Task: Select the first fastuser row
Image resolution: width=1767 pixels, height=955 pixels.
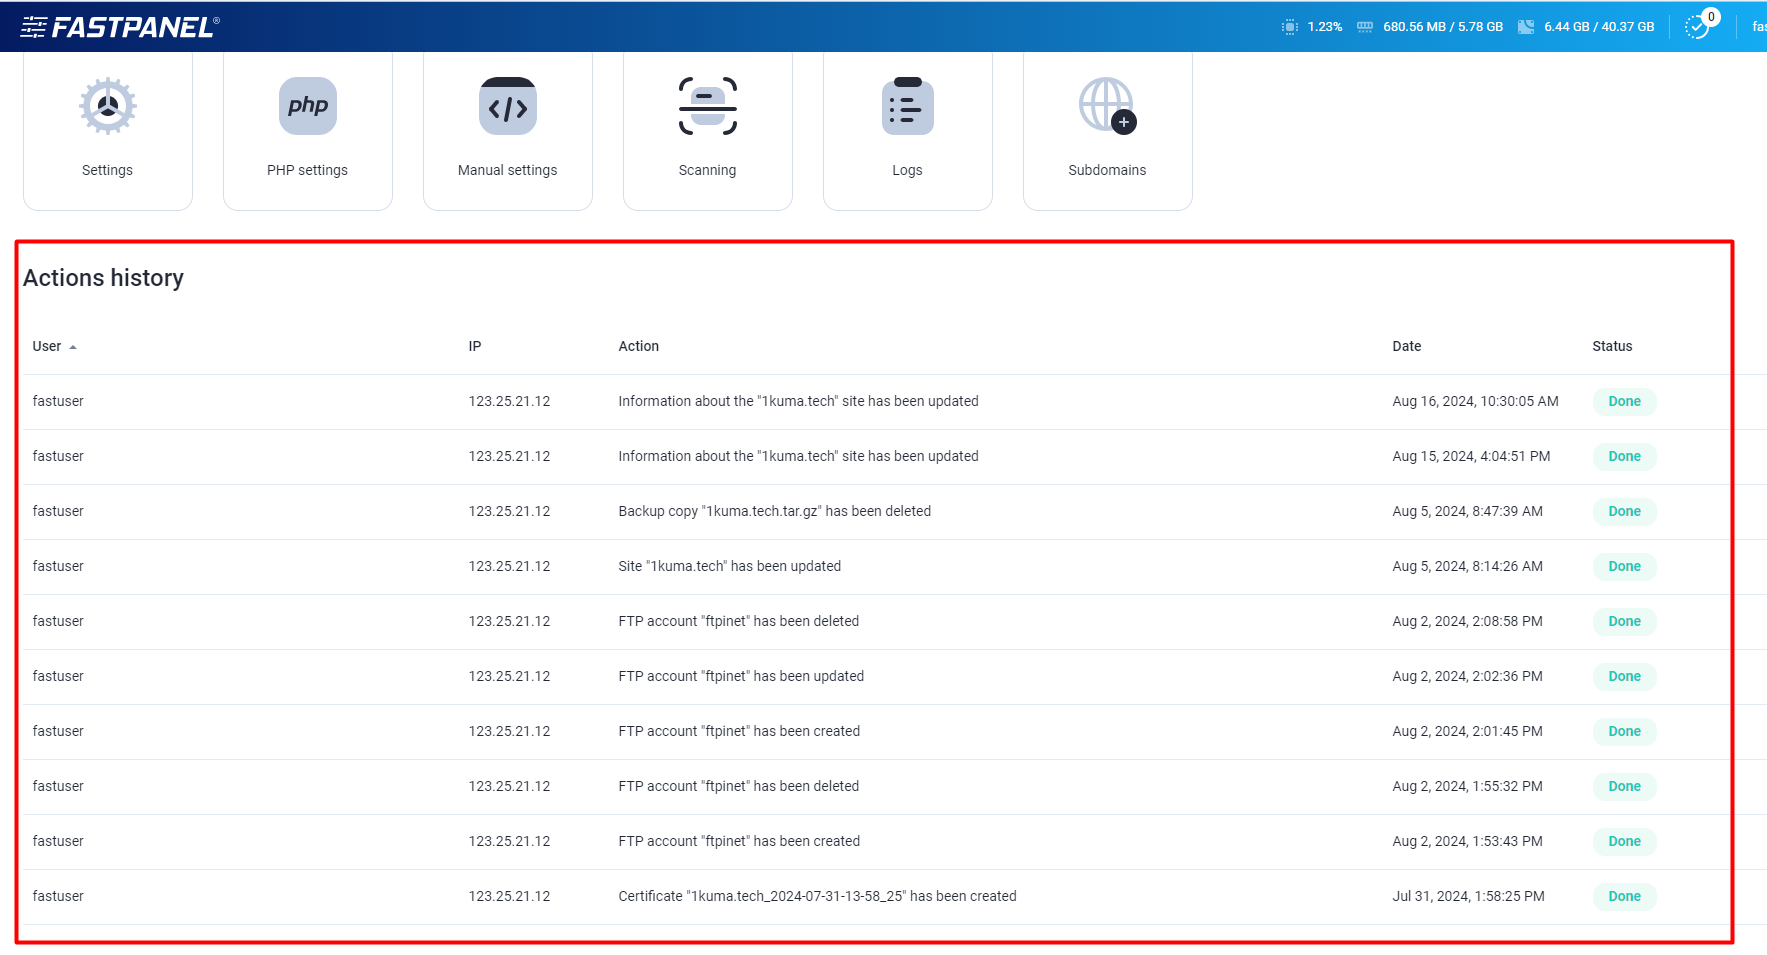Action: tap(58, 401)
